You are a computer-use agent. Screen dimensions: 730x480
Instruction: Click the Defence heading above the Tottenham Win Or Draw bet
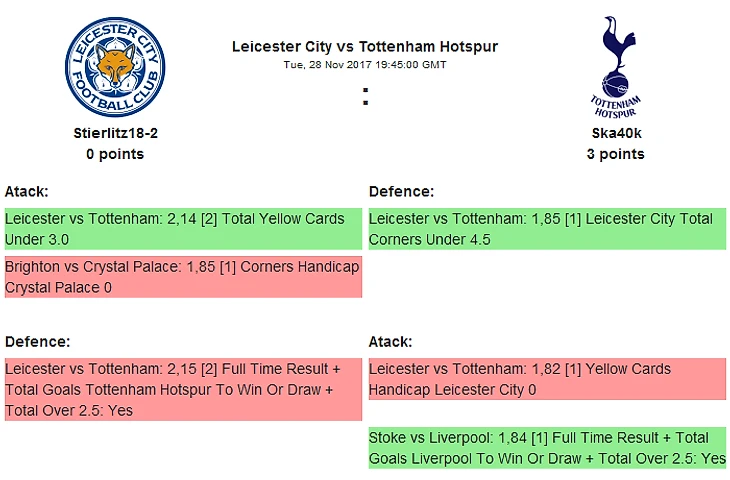point(37,341)
